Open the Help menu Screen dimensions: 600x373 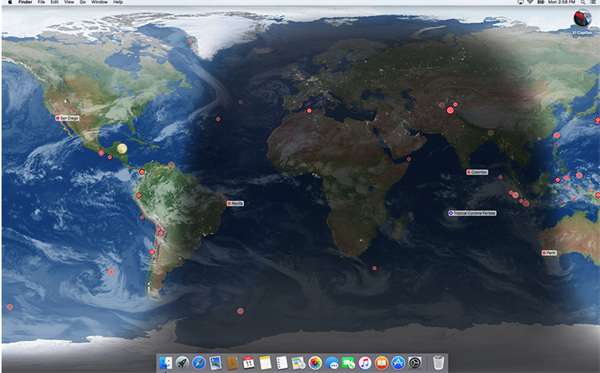pyautogui.click(x=118, y=2)
